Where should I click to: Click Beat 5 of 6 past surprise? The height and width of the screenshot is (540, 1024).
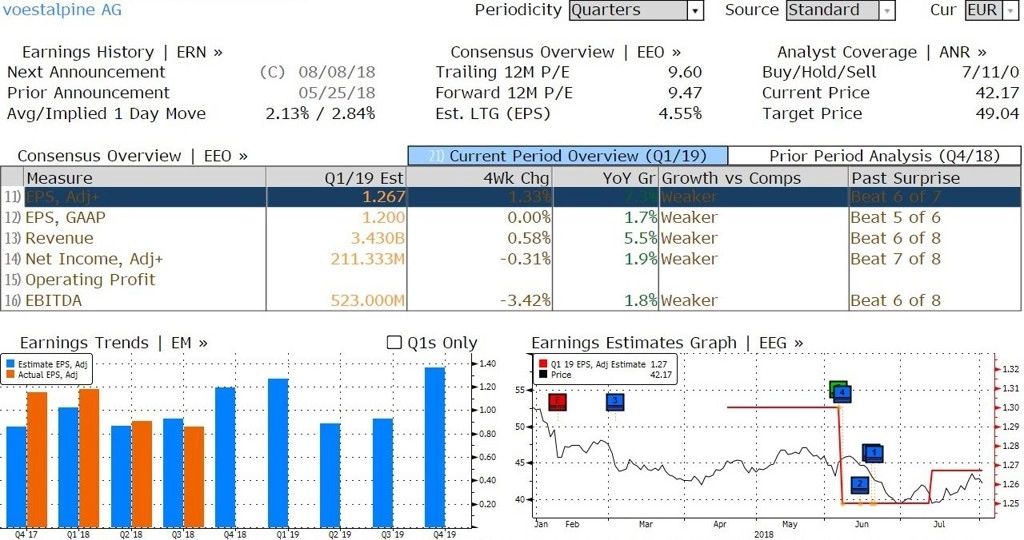point(895,217)
